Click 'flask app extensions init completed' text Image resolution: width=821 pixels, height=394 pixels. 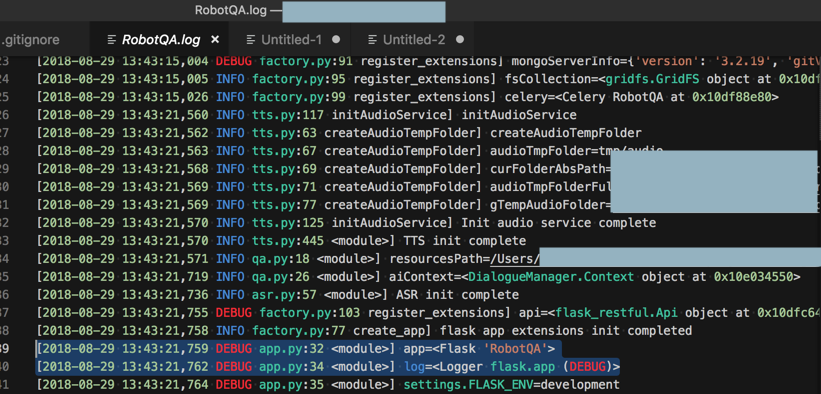pyautogui.click(x=566, y=331)
